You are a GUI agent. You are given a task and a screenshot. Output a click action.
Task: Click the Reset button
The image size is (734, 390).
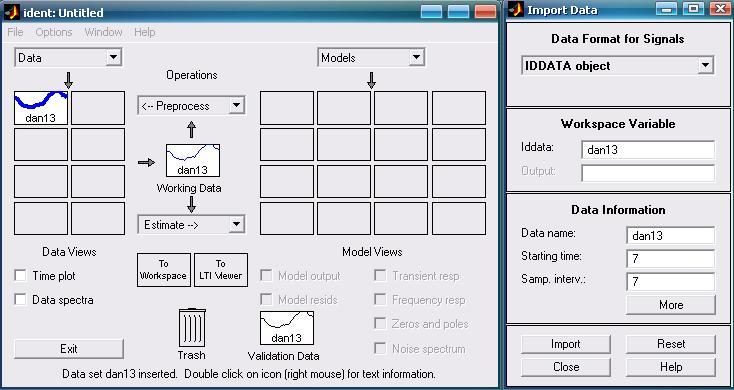(671, 344)
